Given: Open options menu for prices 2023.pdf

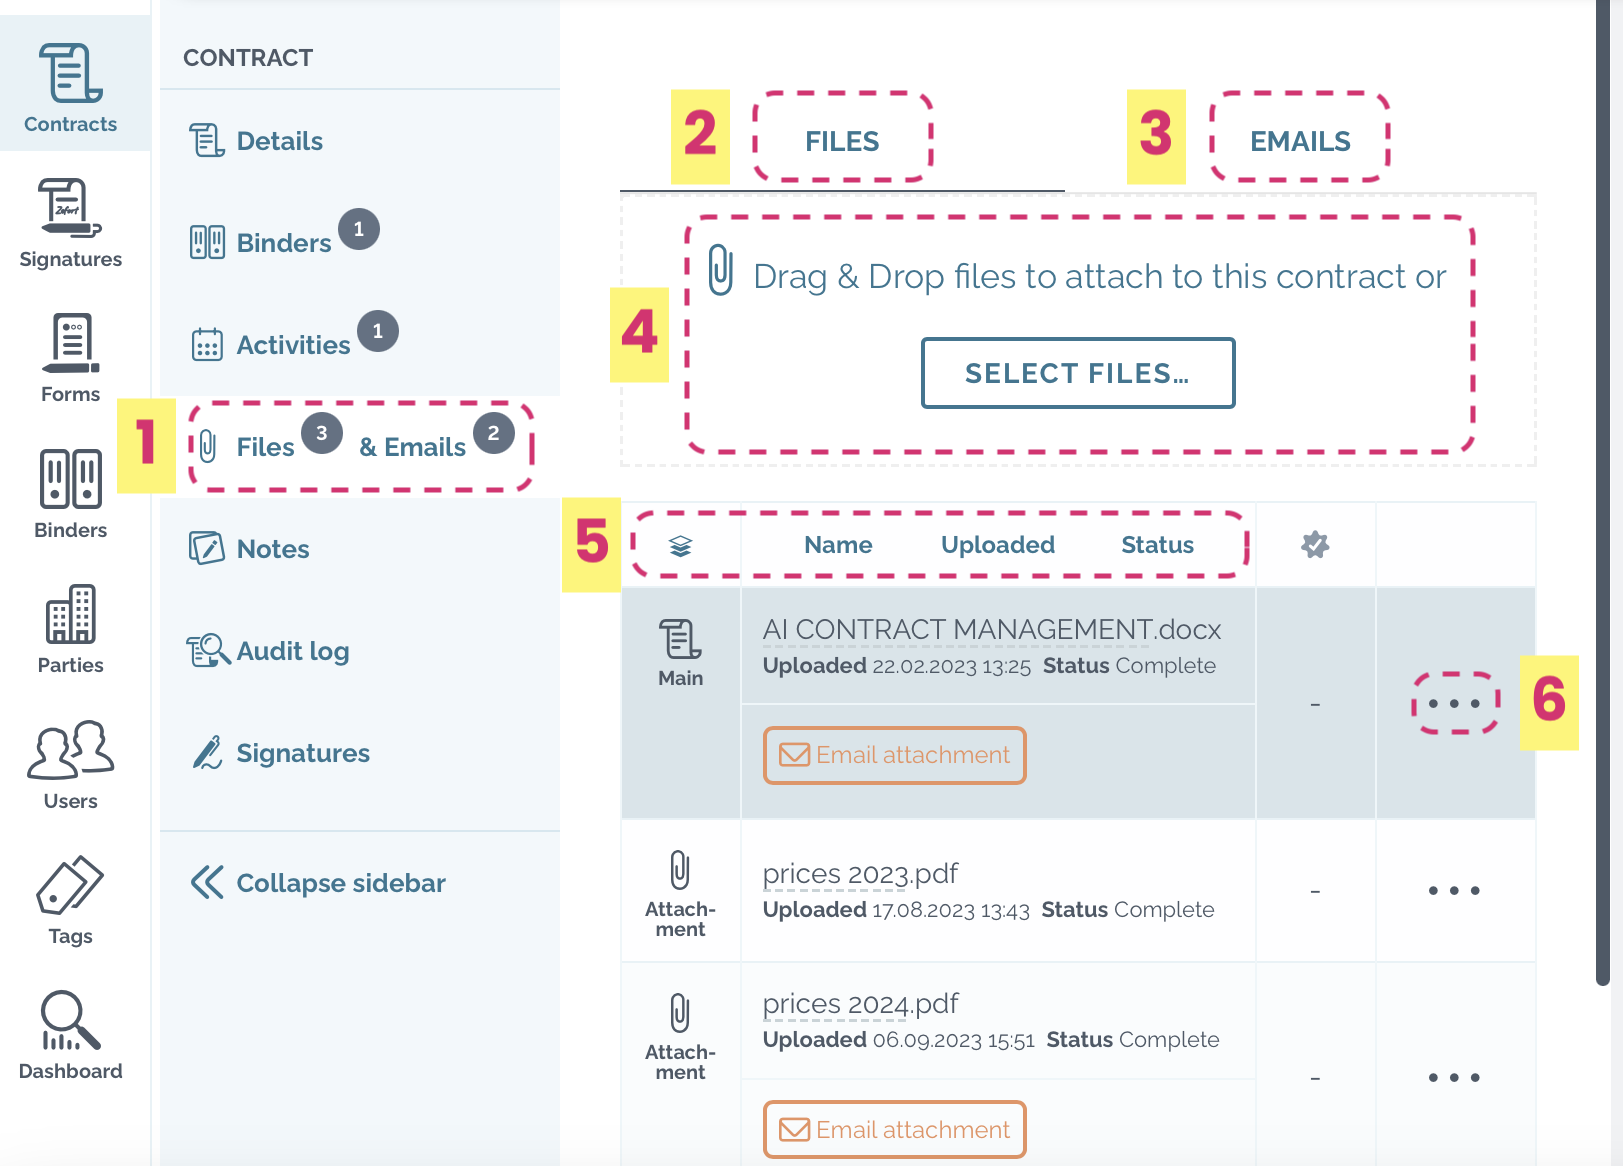Looking at the screenshot, I should click(x=1454, y=890).
